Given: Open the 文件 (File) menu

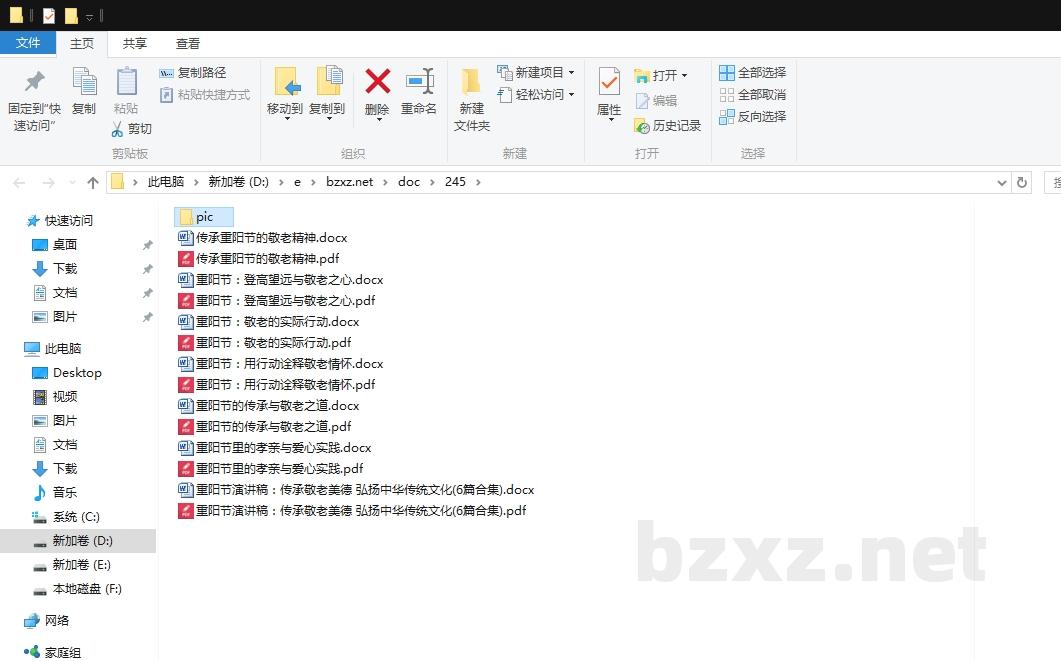Looking at the screenshot, I should tap(28, 43).
